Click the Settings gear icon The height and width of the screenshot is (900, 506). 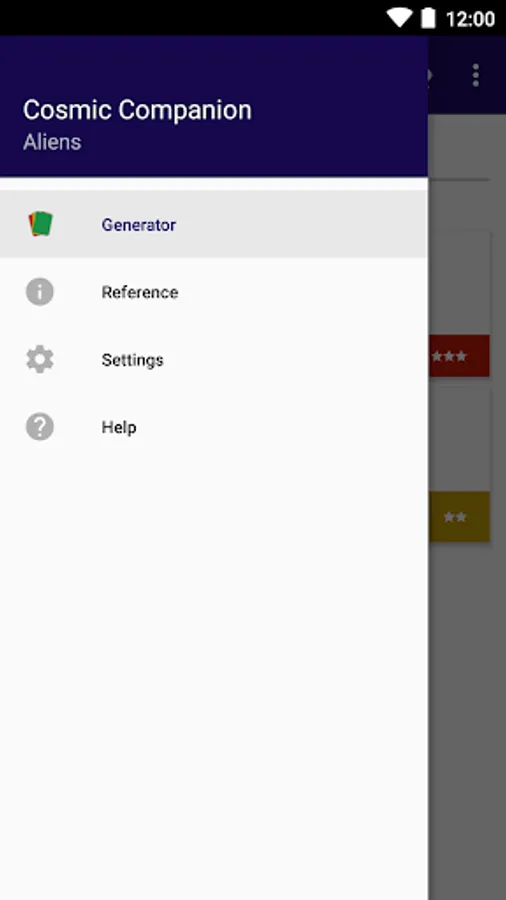coord(40,359)
